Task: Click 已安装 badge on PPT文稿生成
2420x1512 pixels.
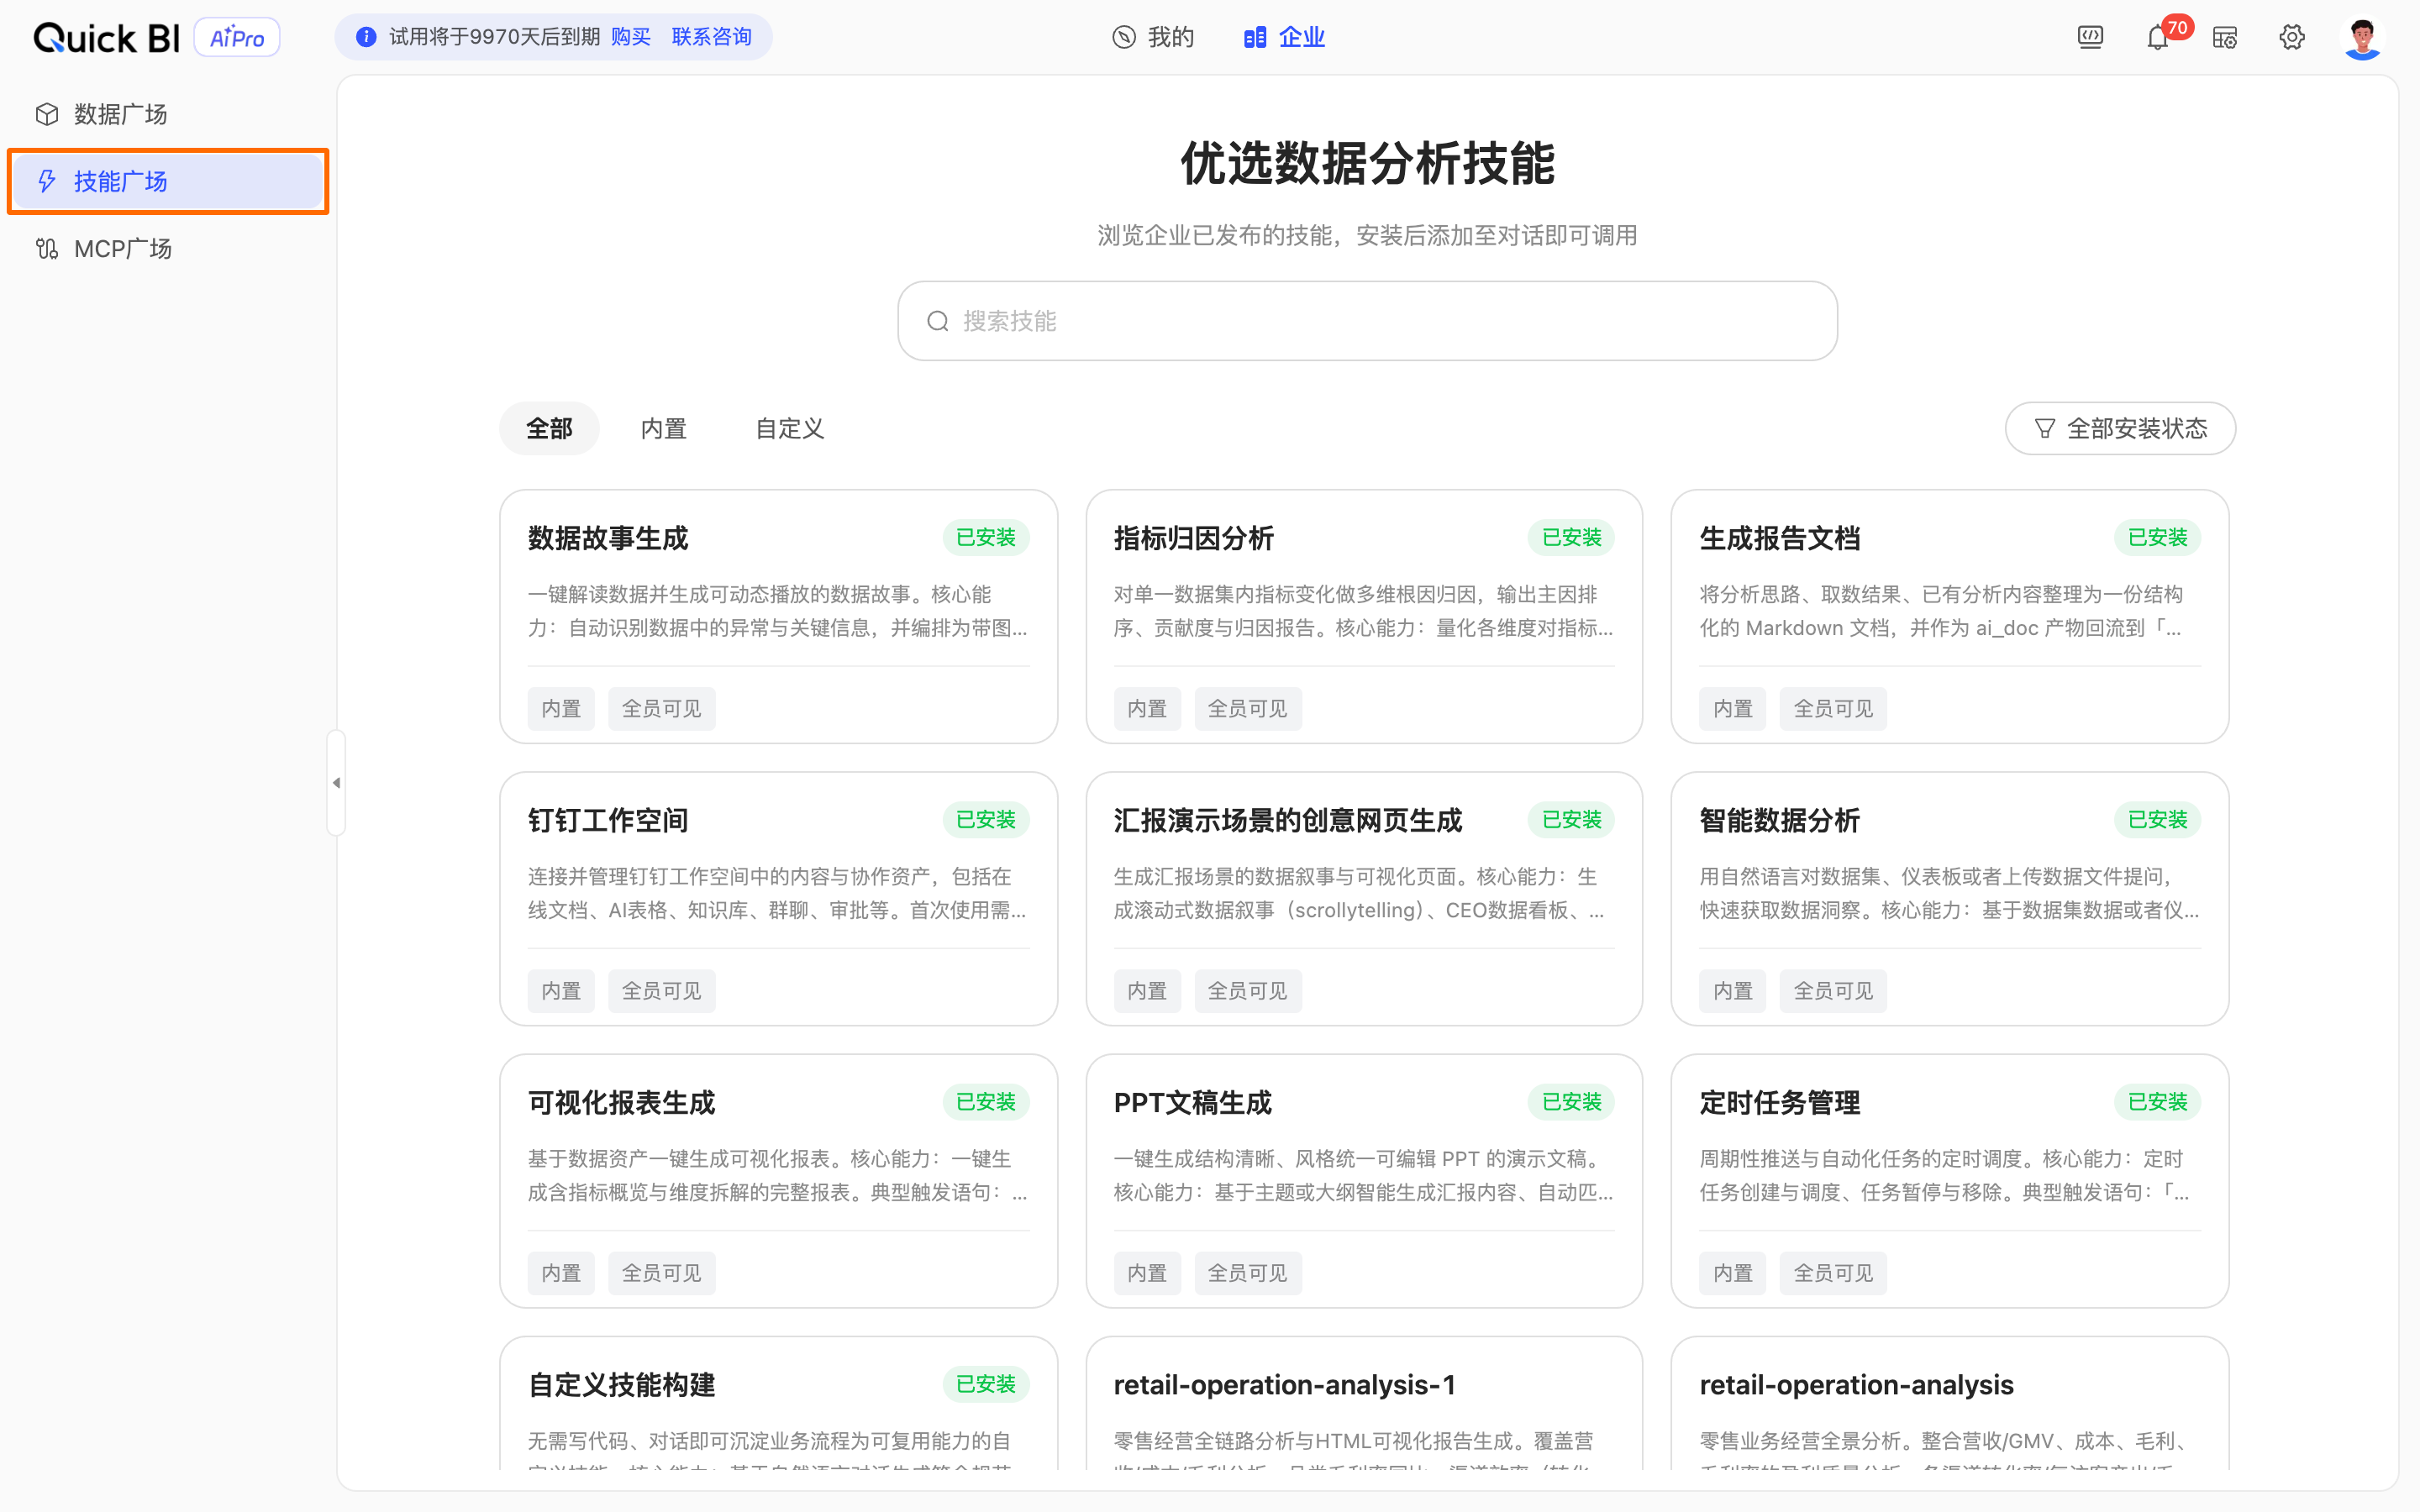Action: pyautogui.click(x=1571, y=1102)
